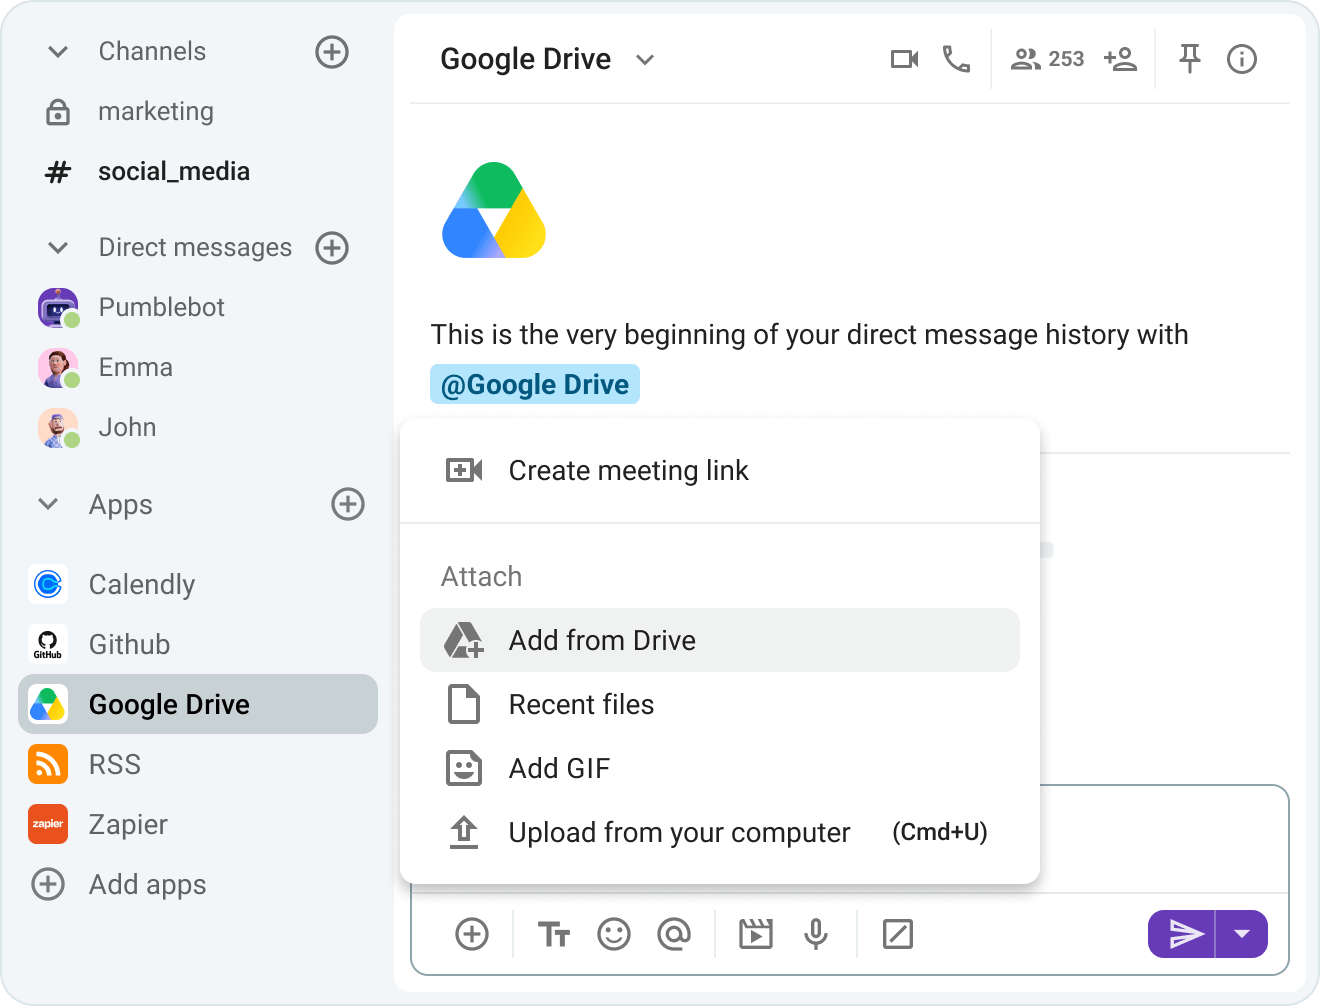Collapse the Channels section
The width and height of the screenshot is (1320, 1006).
[58, 52]
